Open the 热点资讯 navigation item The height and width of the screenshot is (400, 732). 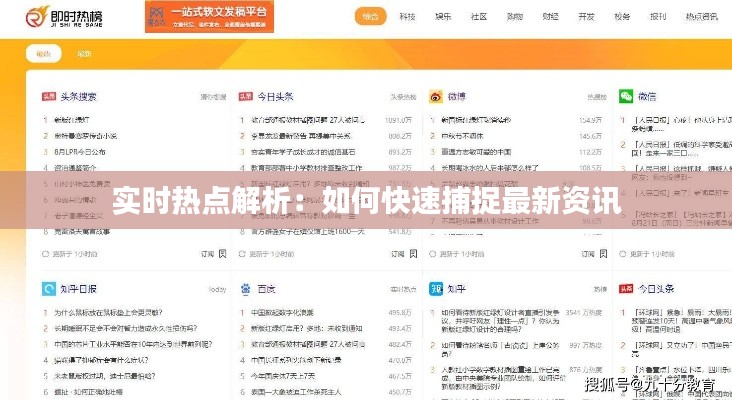coord(701,16)
